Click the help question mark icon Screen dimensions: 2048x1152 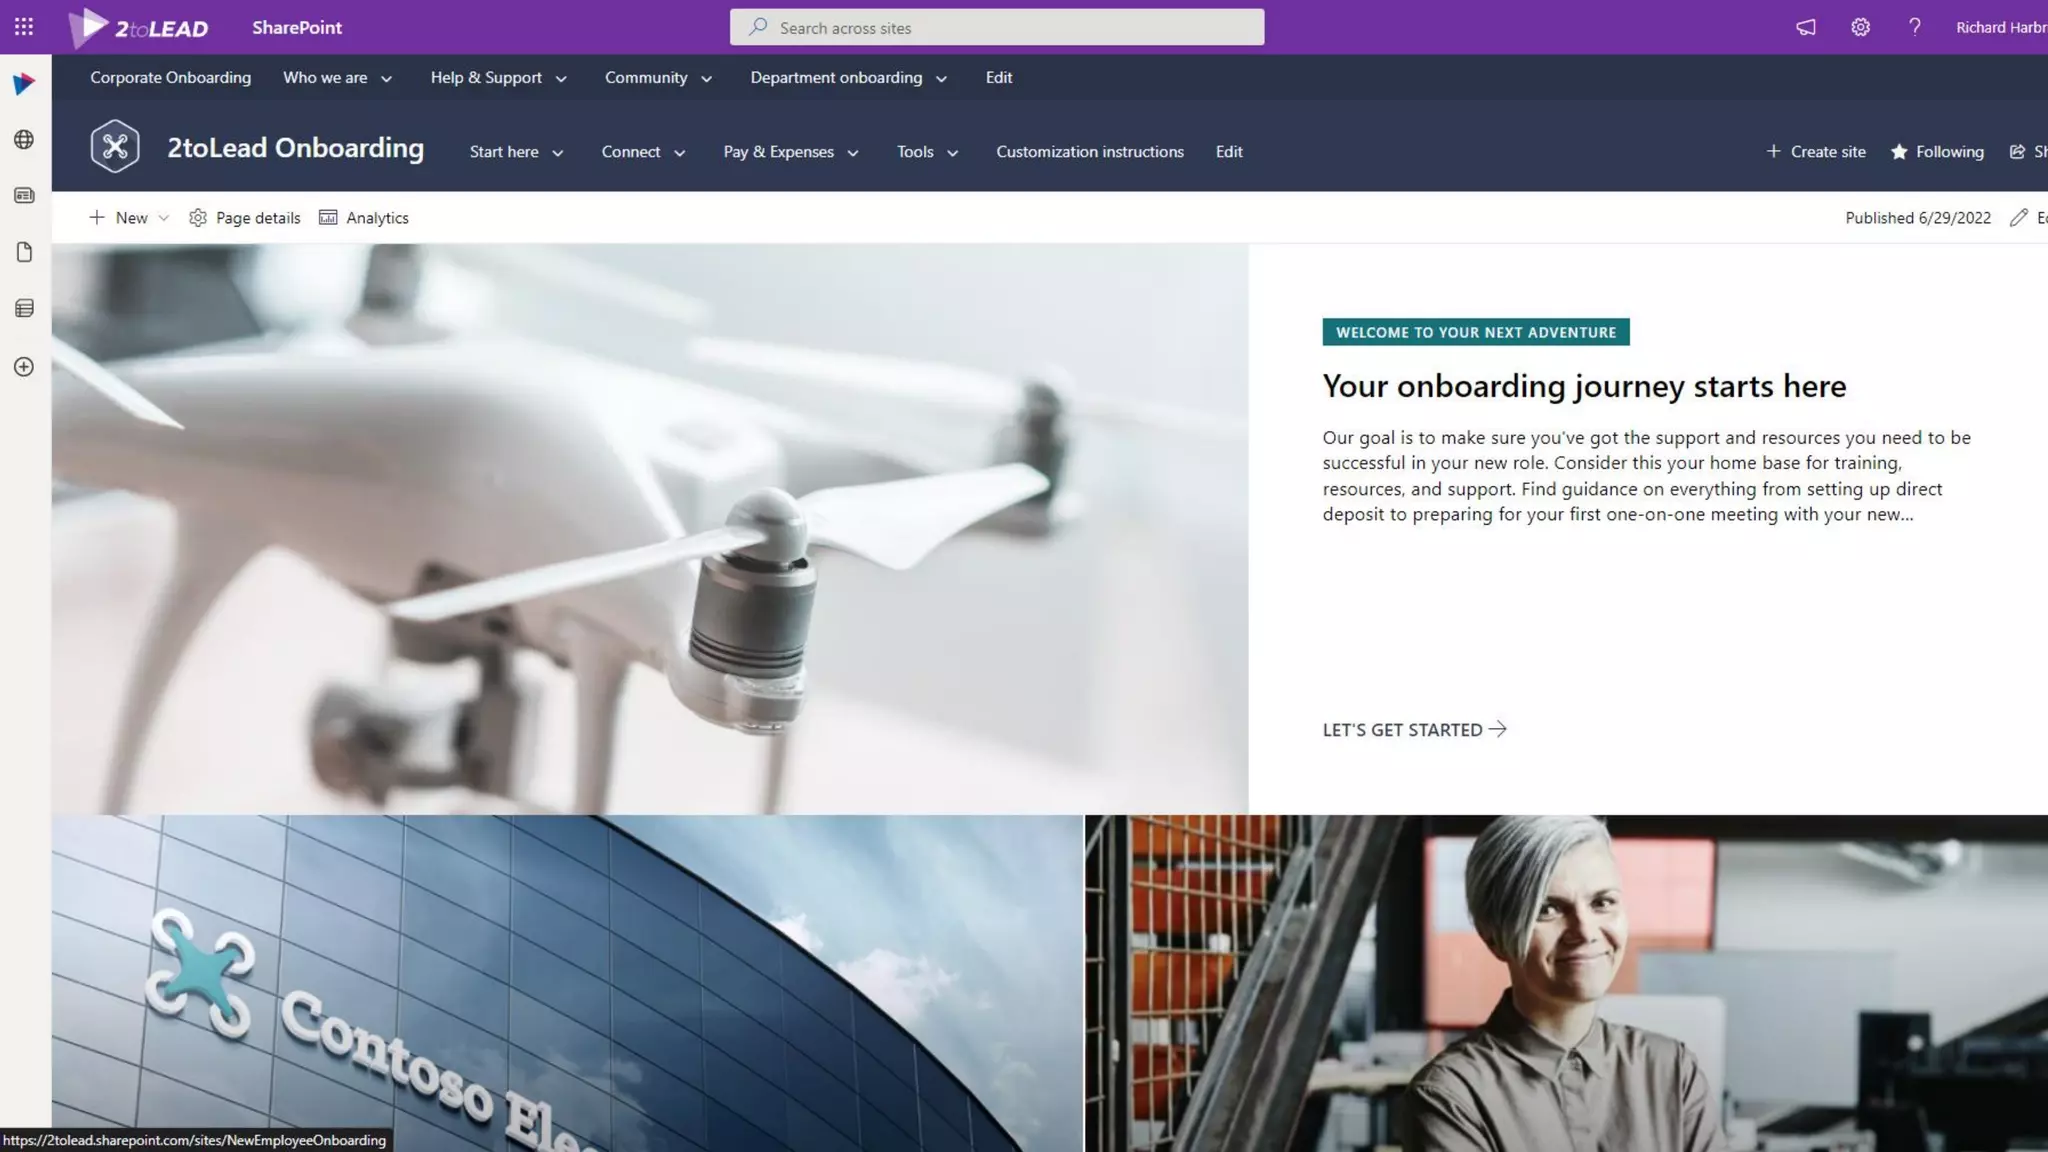(1914, 27)
